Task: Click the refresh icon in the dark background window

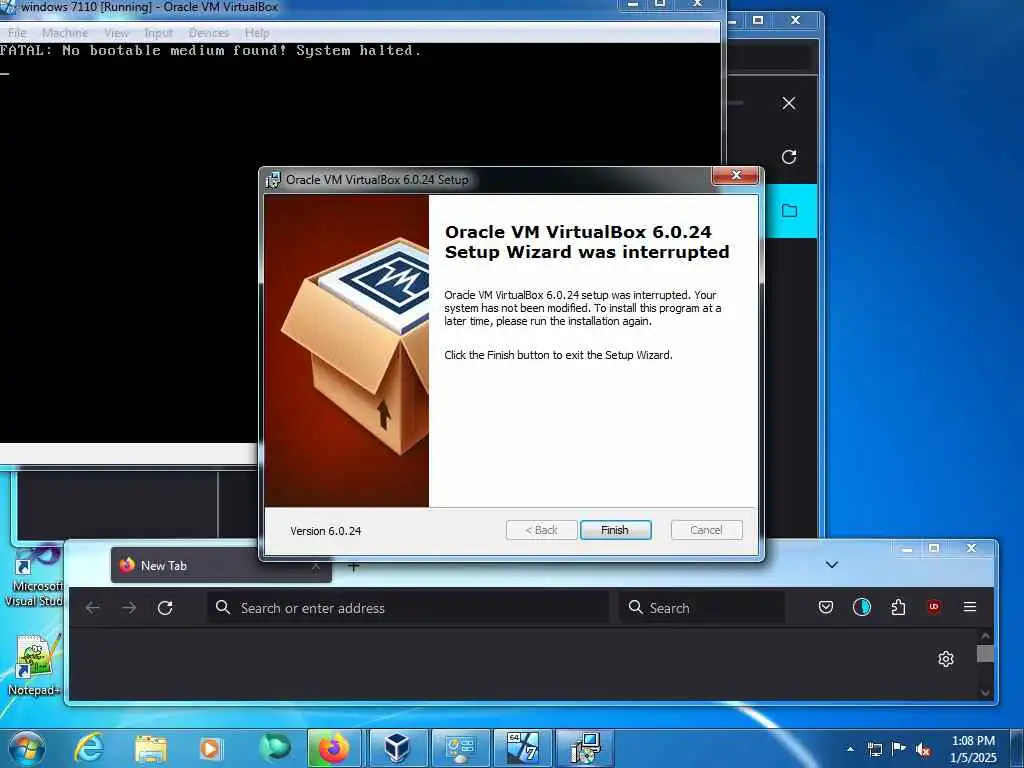Action: 789,157
